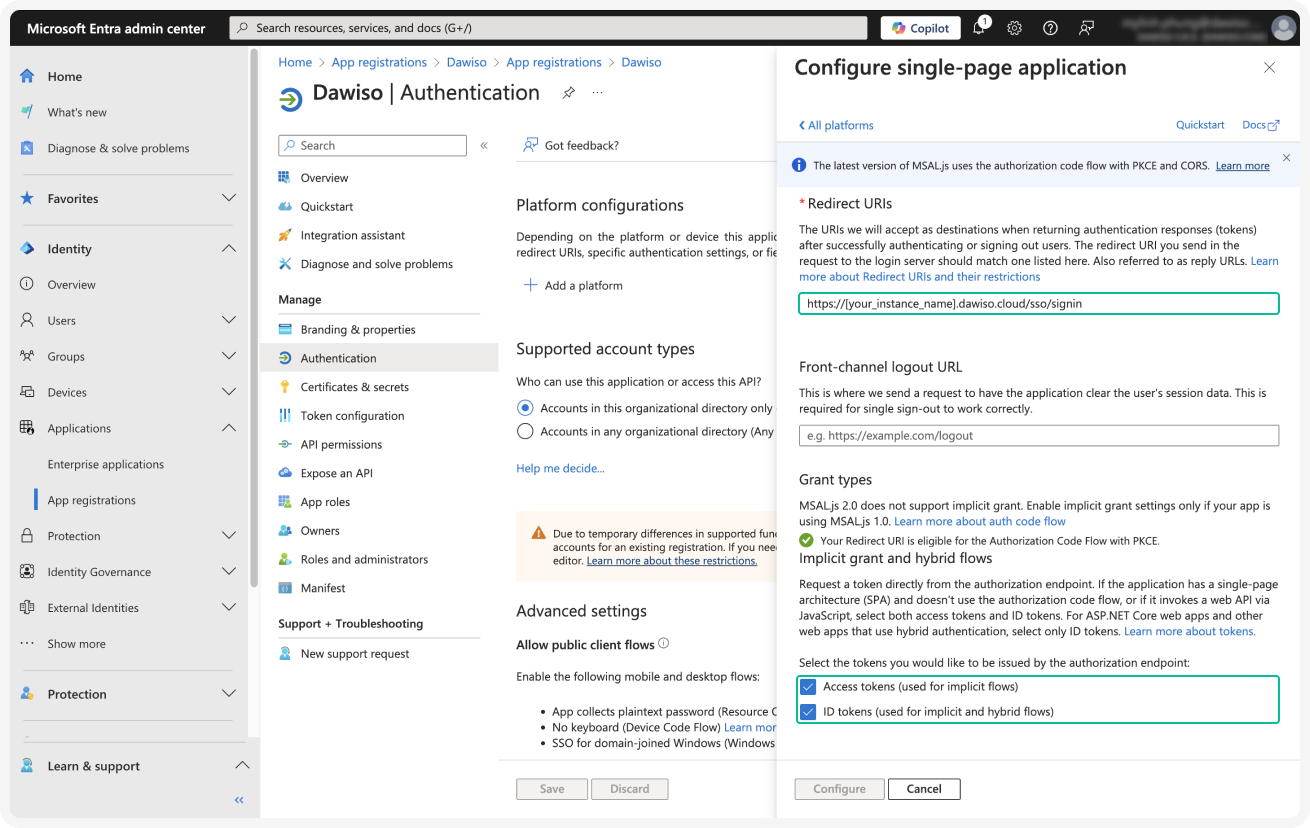The image size is (1310, 828).
Task: Click the Diagnose & solve problems sidebar icon
Action: point(27,148)
